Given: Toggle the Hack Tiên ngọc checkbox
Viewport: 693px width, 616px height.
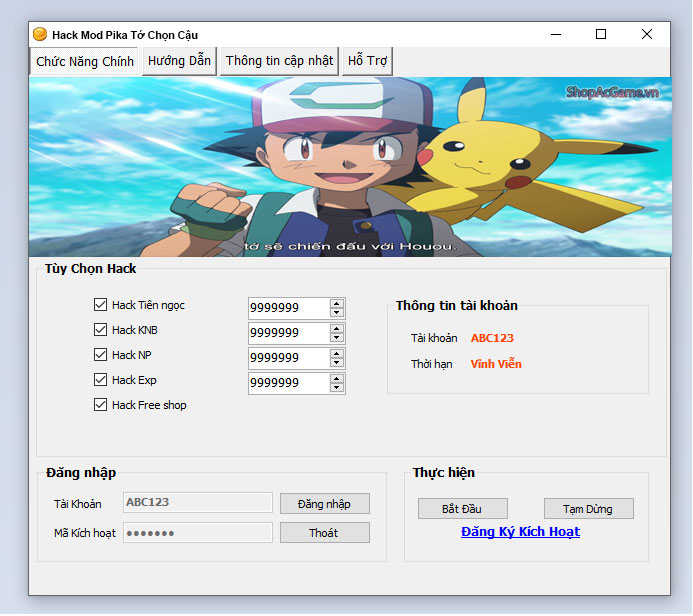Looking at the screenshot, I should (x=100, y=305).
